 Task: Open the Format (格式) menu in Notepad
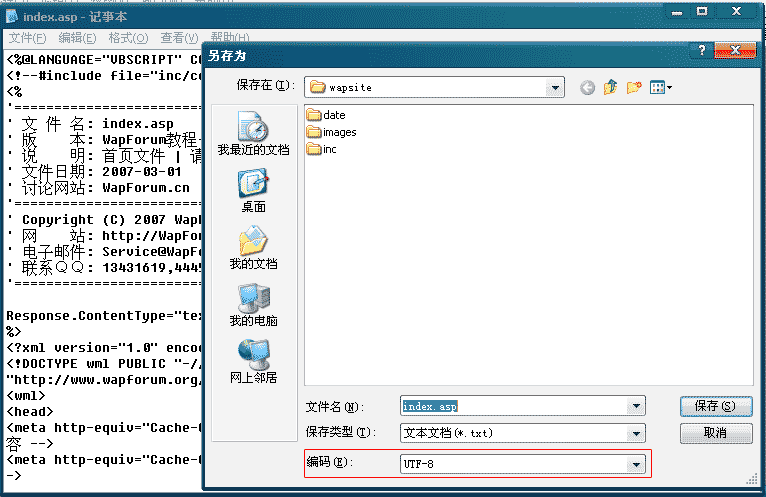(127, 38)
